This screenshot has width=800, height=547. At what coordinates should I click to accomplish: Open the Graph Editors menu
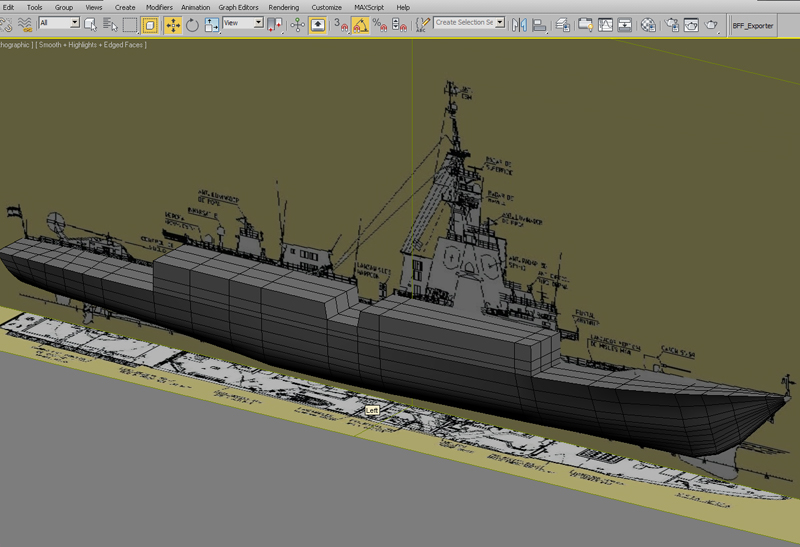point(238,7)
